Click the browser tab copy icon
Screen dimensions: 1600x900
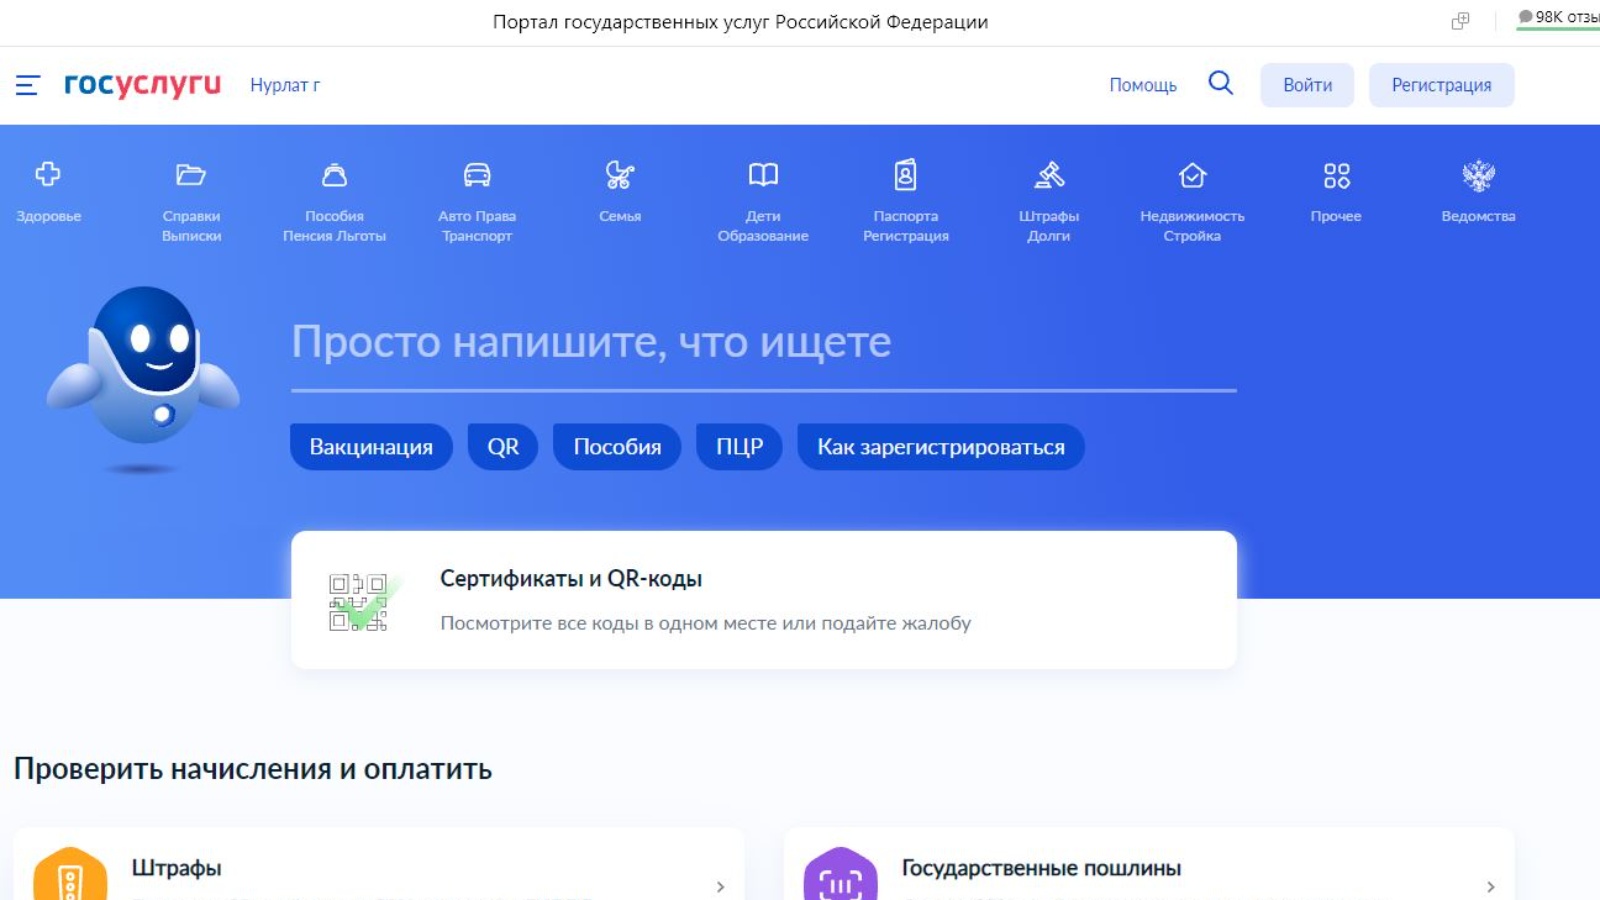[x=1460, y=21]
